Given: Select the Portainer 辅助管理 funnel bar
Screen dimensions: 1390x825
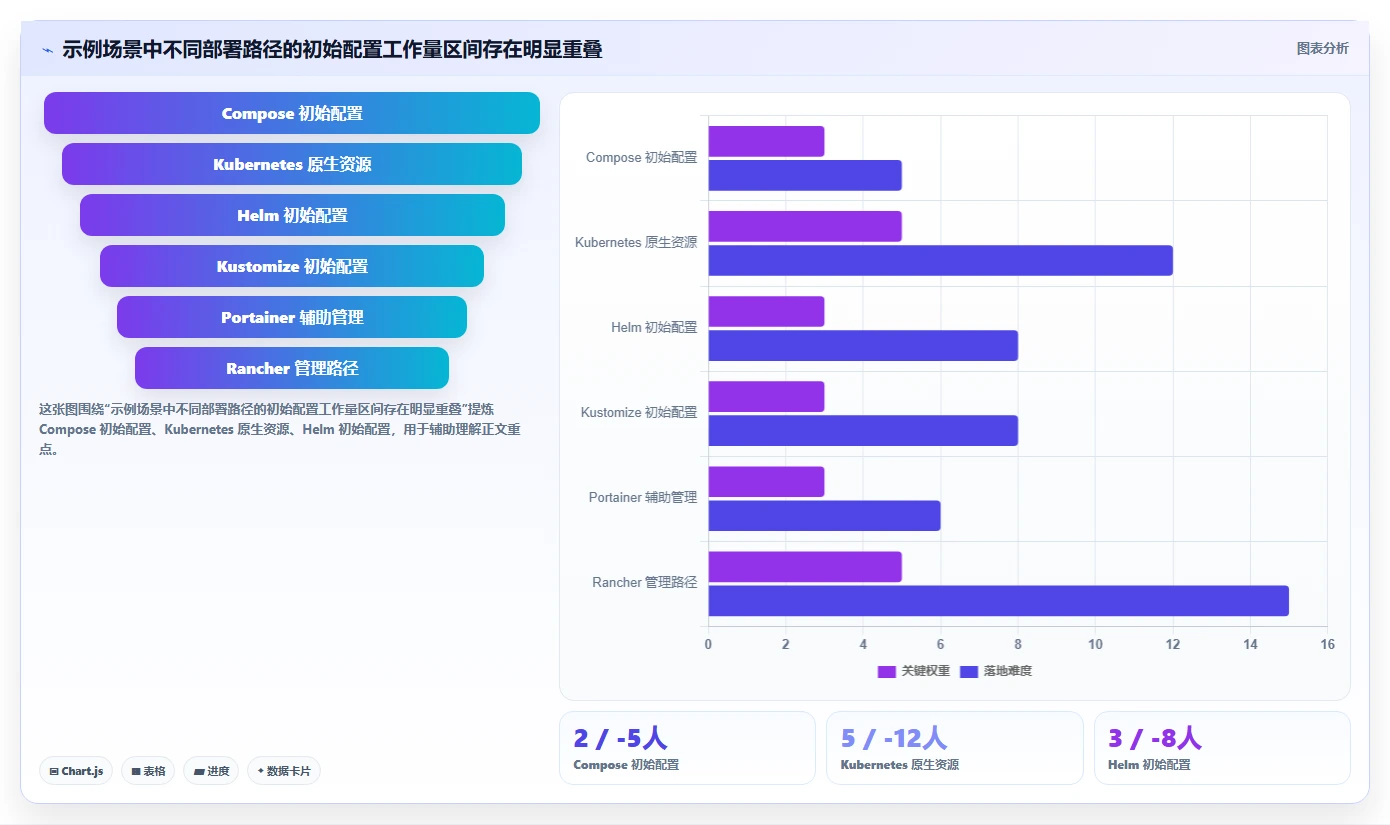Looking at the screenshot, I should 292,317.
